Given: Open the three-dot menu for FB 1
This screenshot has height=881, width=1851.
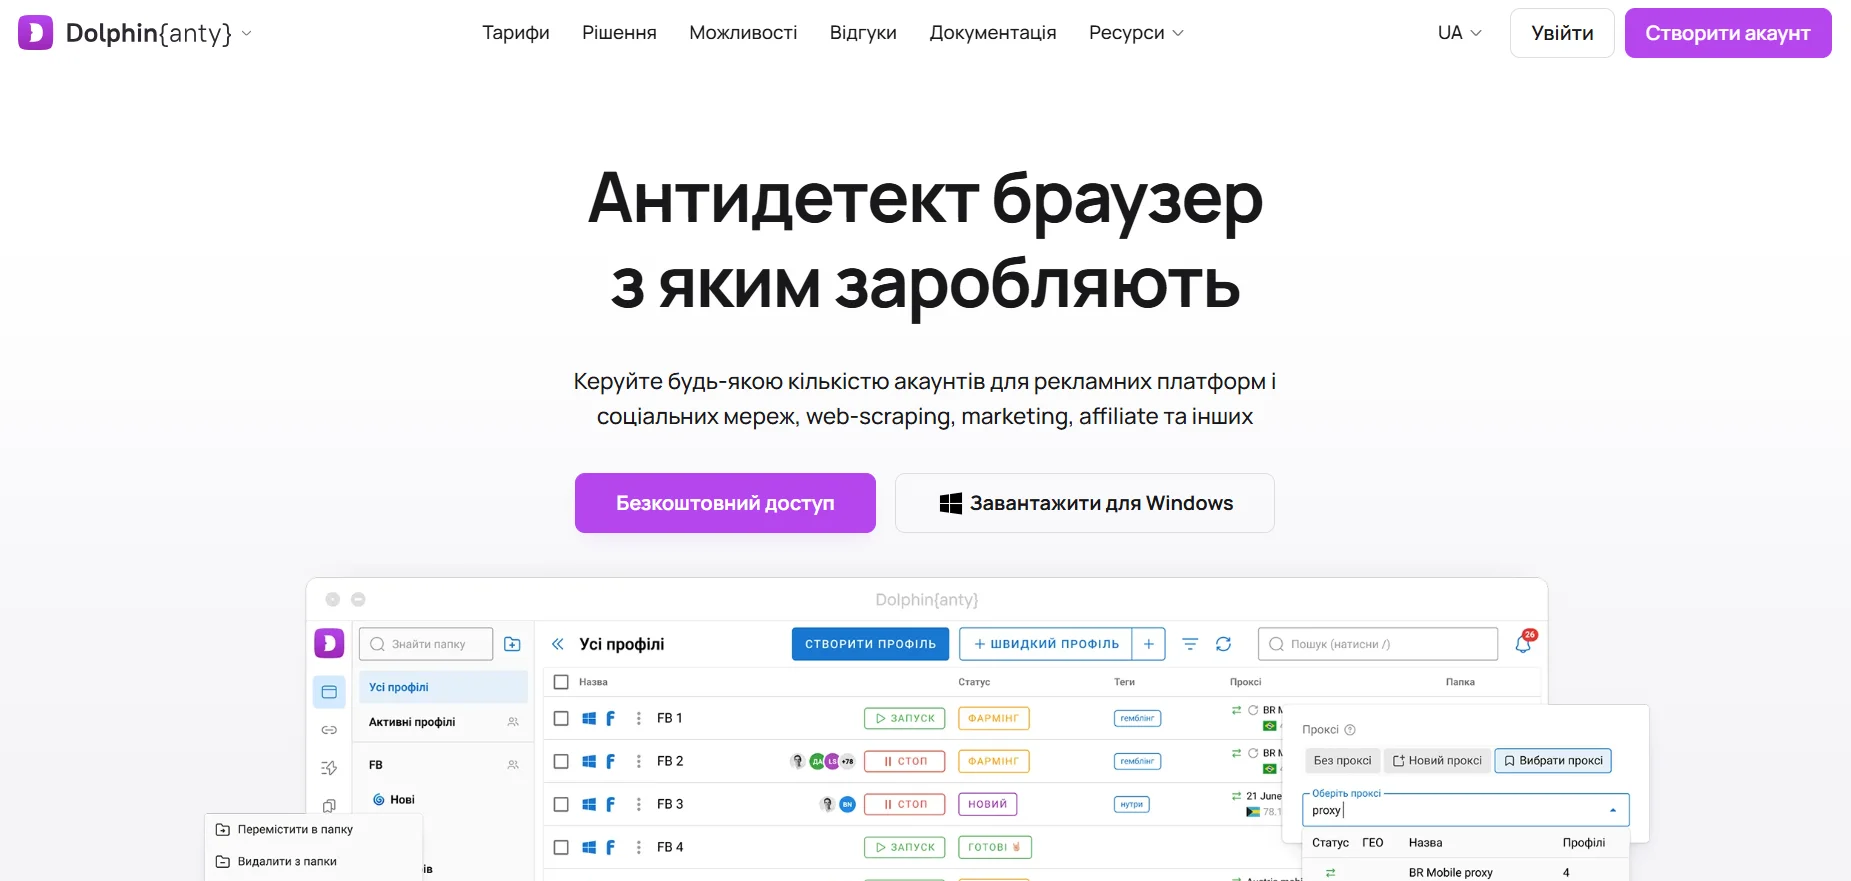Looking at the screenshot, I should click(639, 718).
